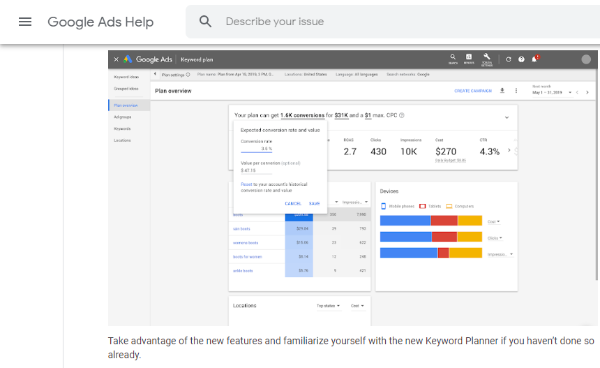The height and width of the screenshot is (368, 600).
Task: Click the search magnifier icon in Help
Action: click(205, 21)
